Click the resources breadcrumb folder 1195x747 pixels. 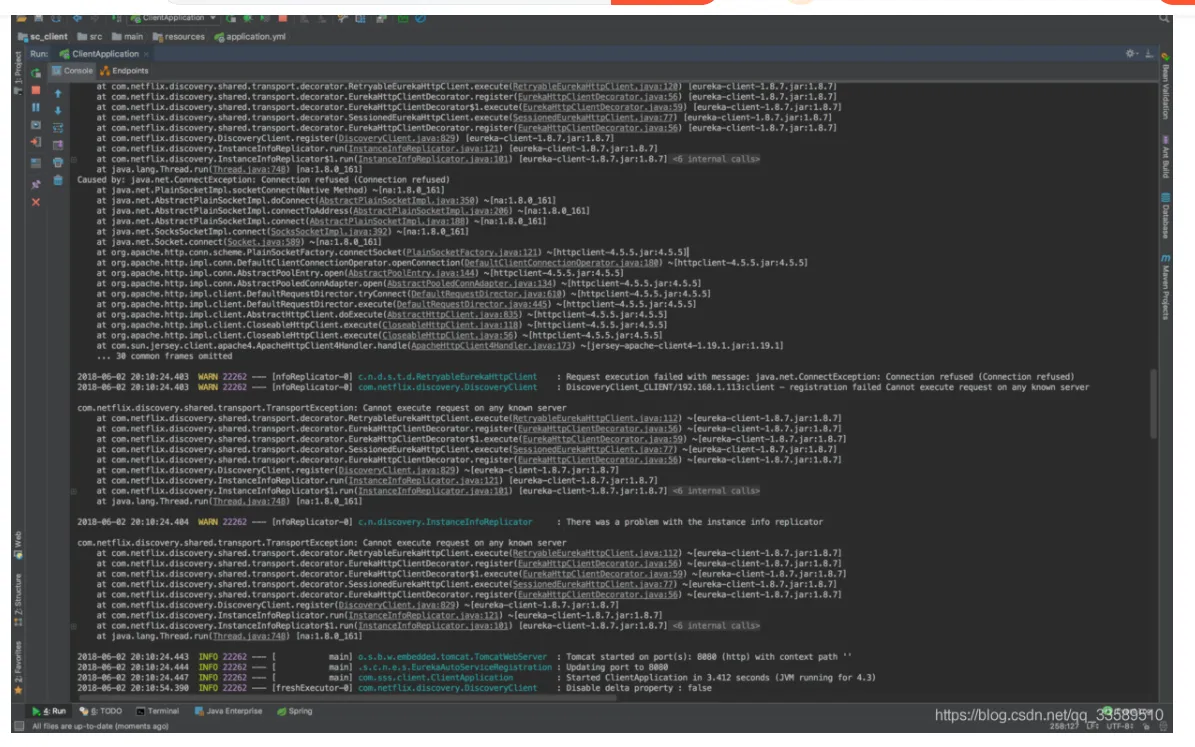click(x=178, y=37)
